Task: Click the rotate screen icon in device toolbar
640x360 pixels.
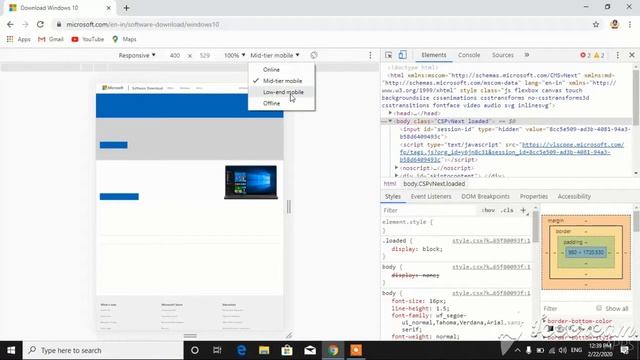Action: [x=313, y=55]
